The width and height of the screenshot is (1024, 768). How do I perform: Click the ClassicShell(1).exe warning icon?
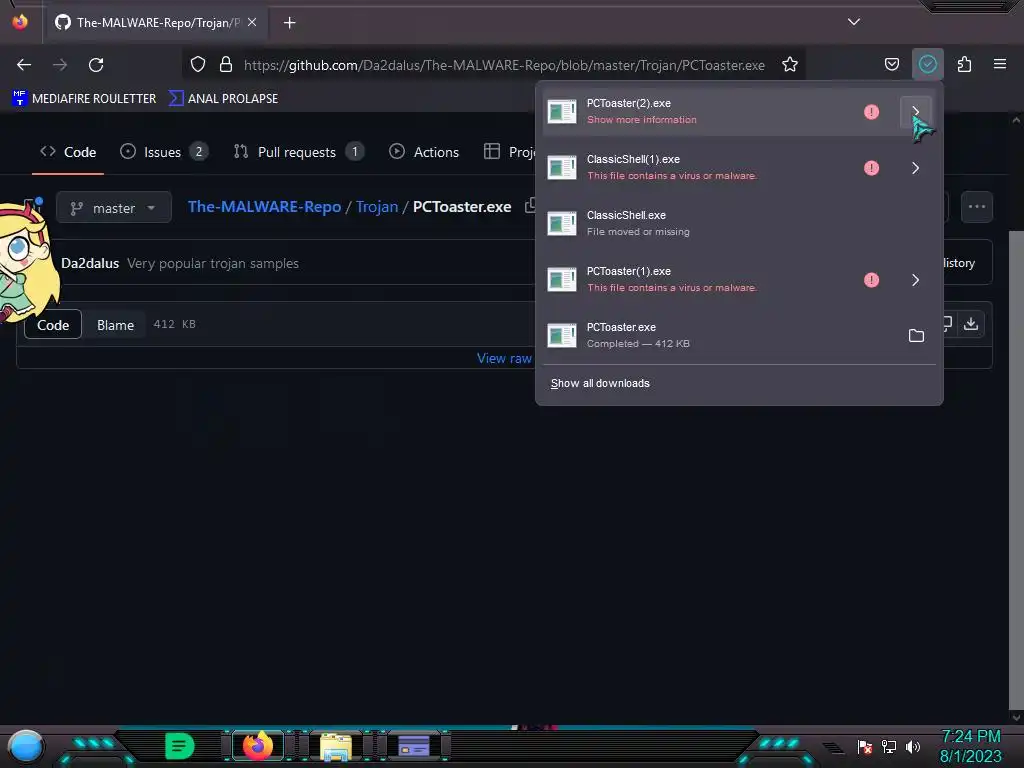pyautogui.click(x=871, y=168)
